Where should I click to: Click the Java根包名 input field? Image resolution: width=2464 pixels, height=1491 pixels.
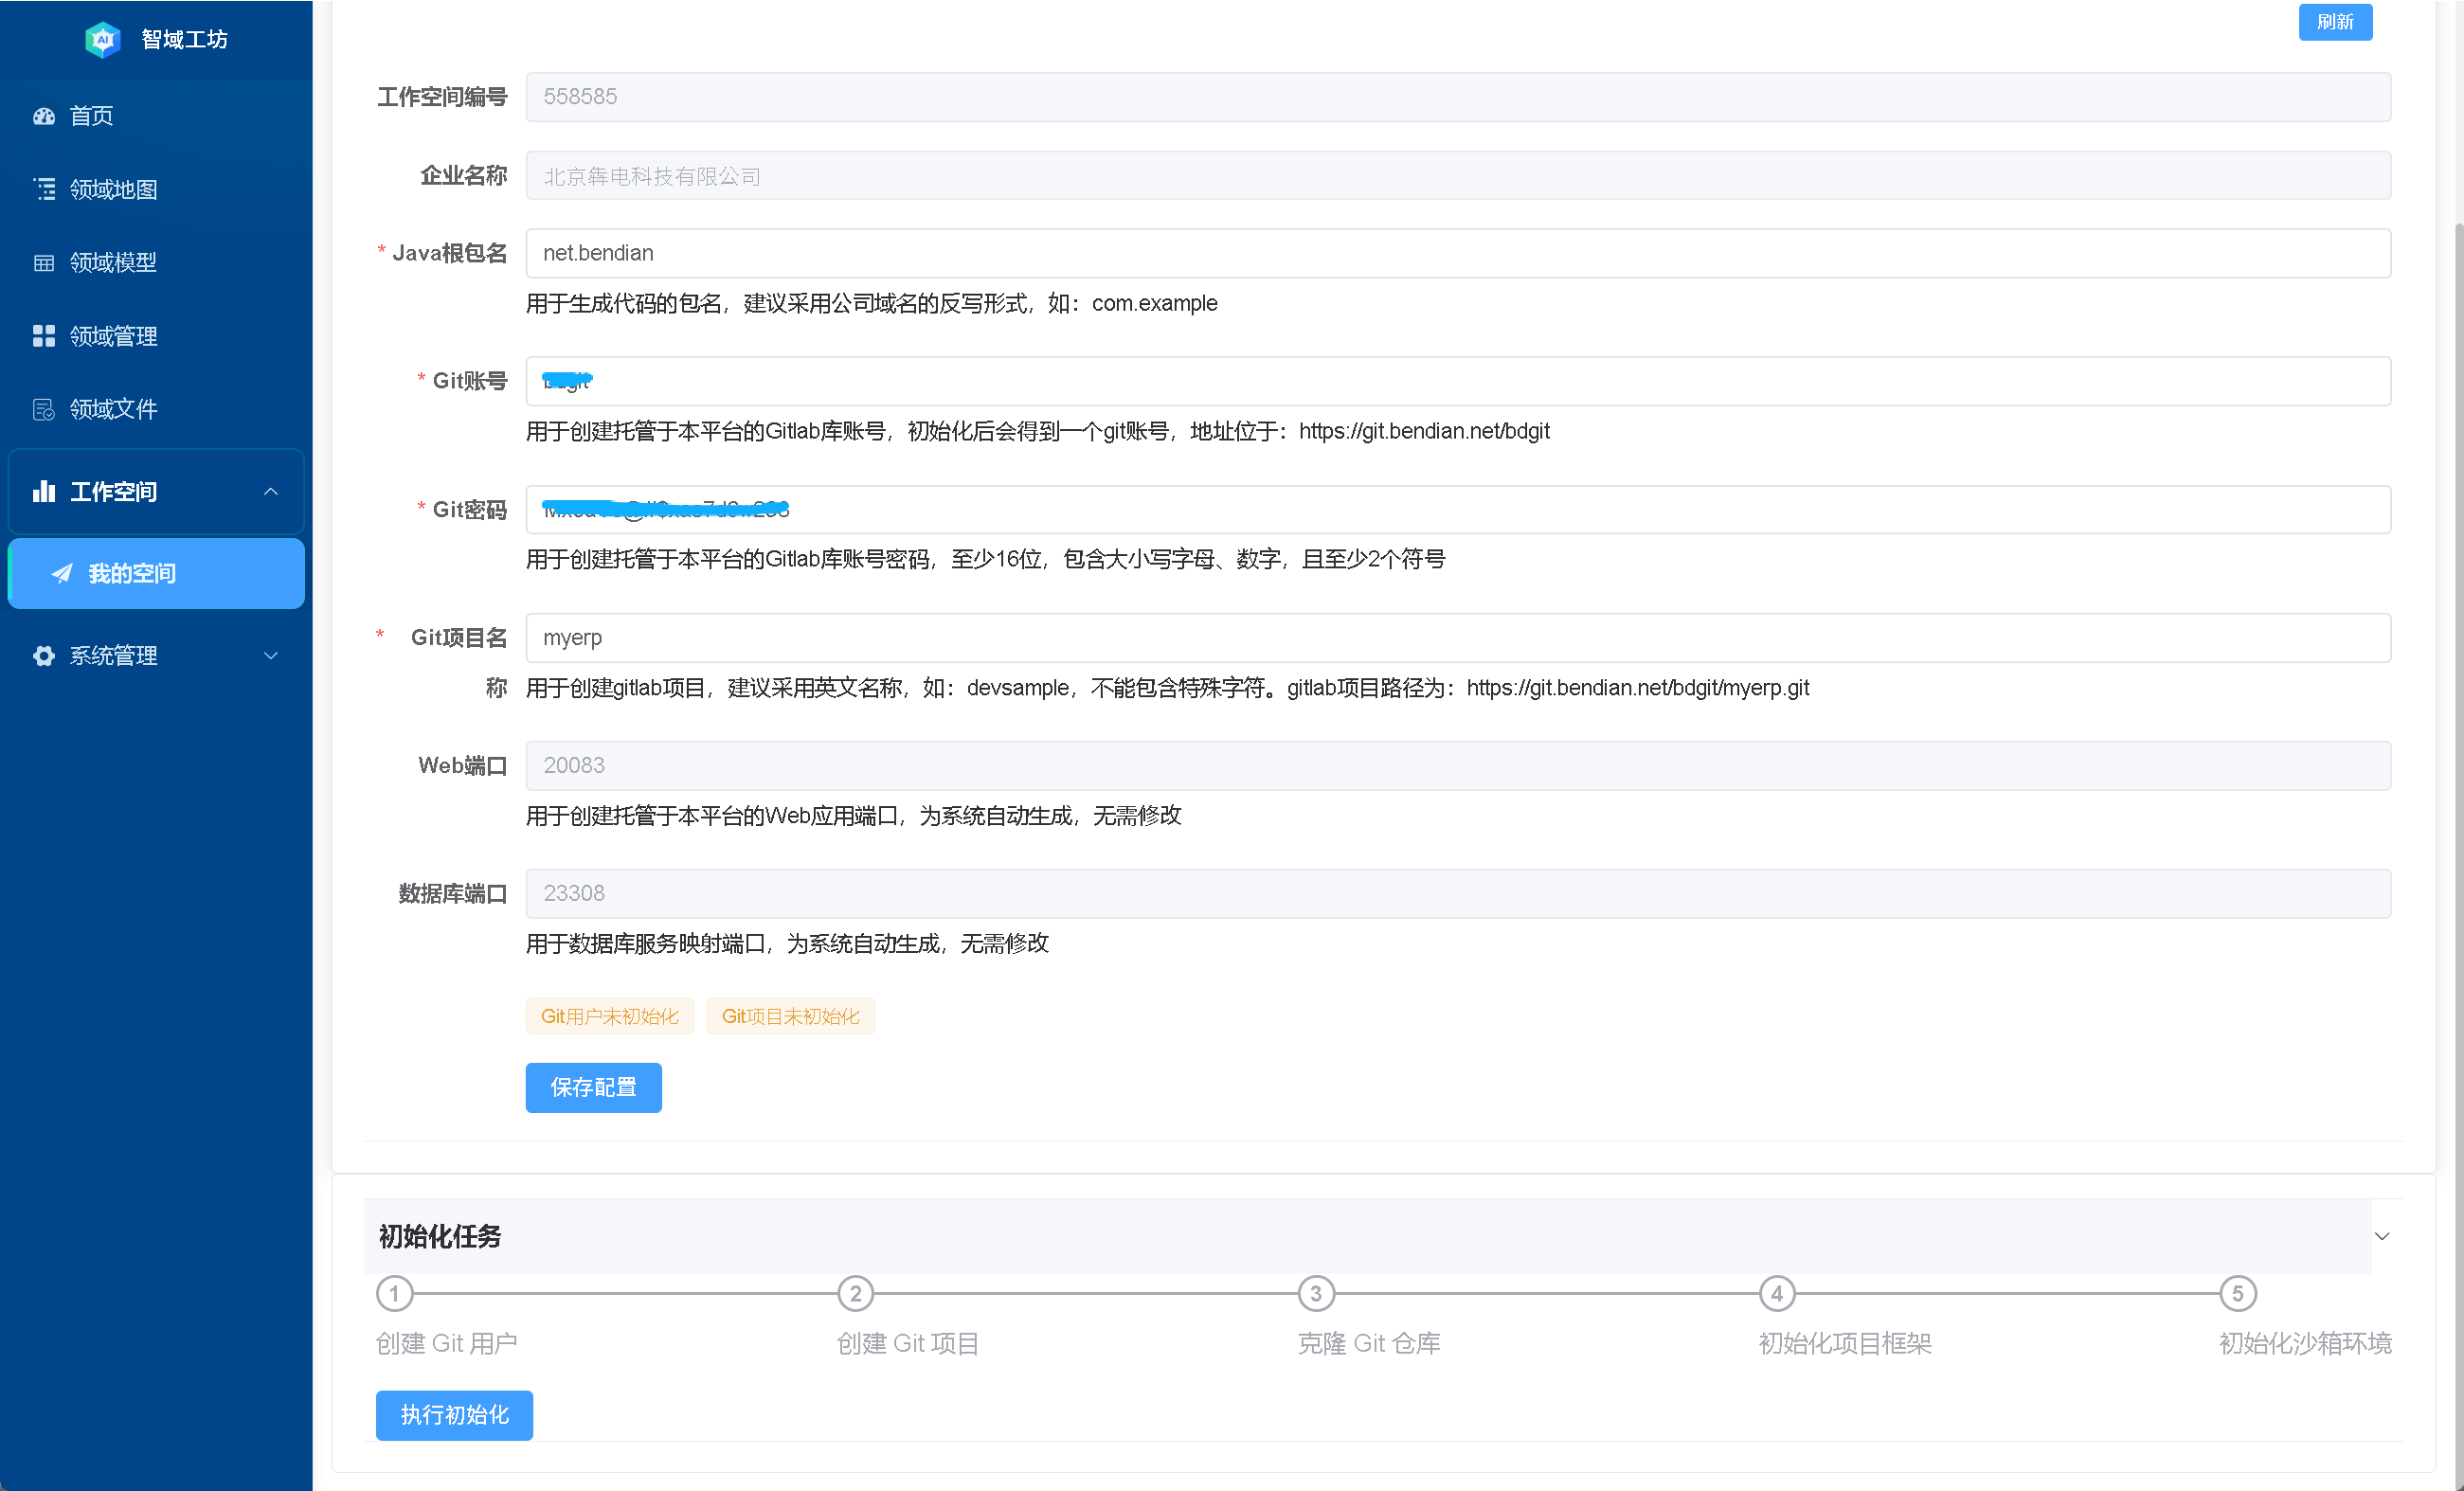pyautogui.click(x=1457, y=253)
